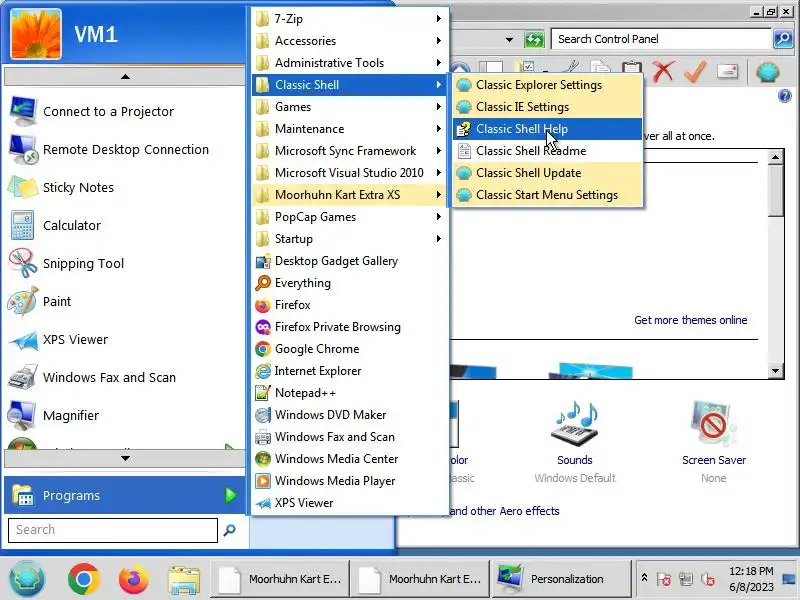Image resolution: width=800 pixels, height=600 pixels.
Task: Select Classic Shell Update
Action: coord(547,172)
